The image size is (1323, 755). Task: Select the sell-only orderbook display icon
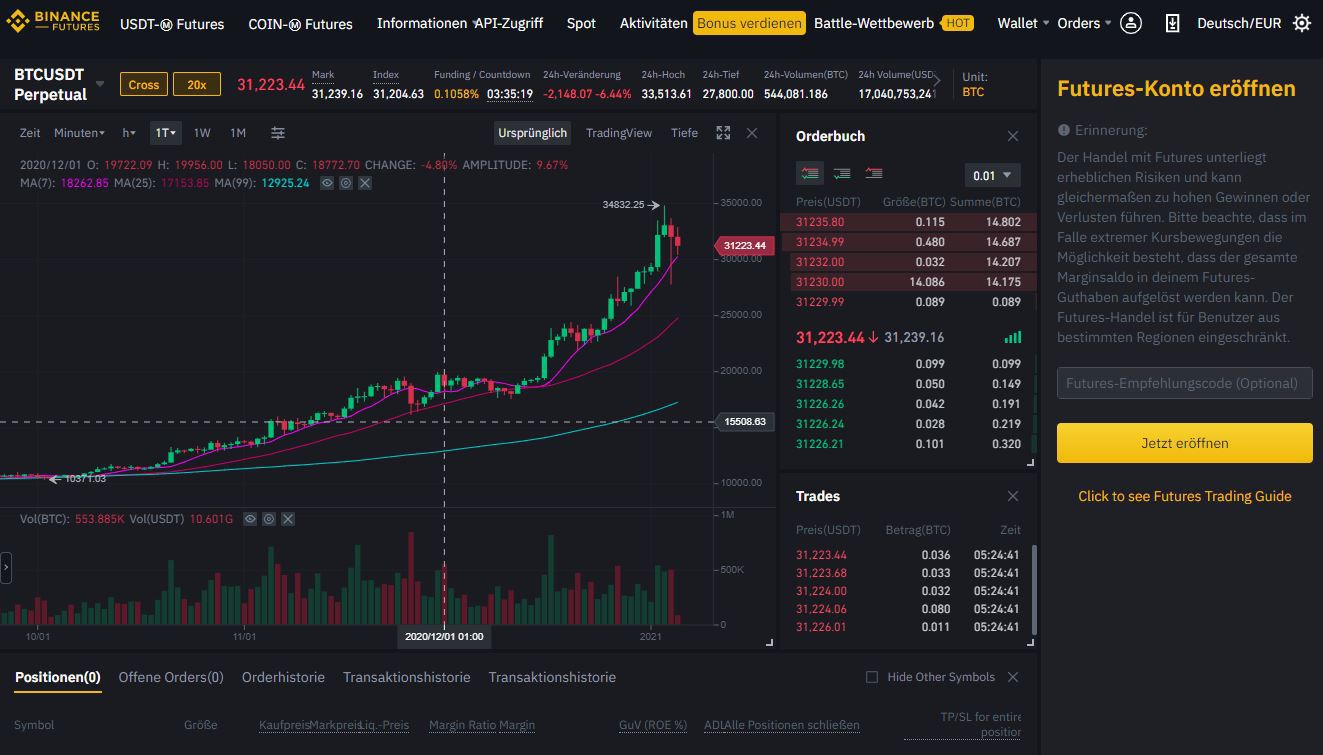(872, 173)
